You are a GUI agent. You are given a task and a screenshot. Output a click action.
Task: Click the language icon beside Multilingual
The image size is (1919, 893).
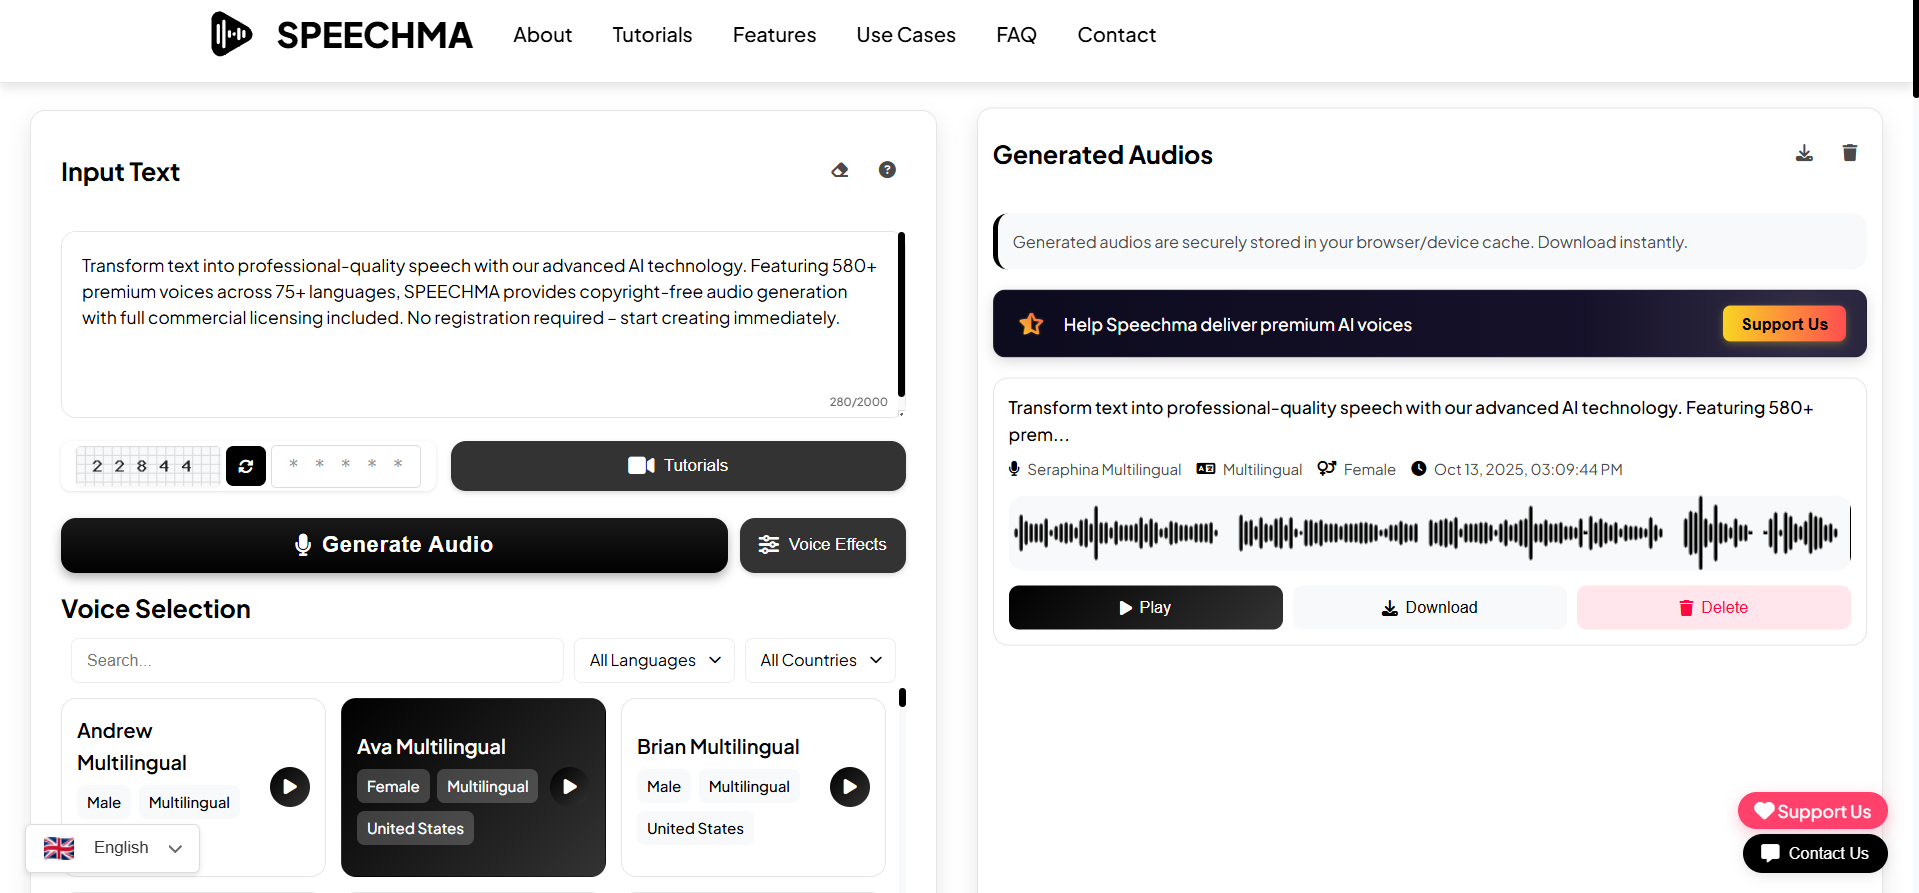click(x=1206, y=469)
